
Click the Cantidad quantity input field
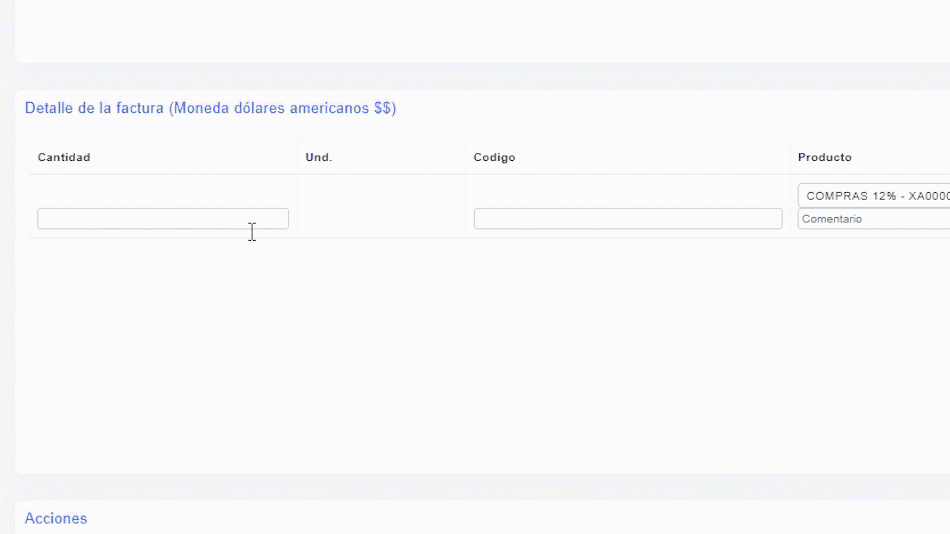point(162,218)
